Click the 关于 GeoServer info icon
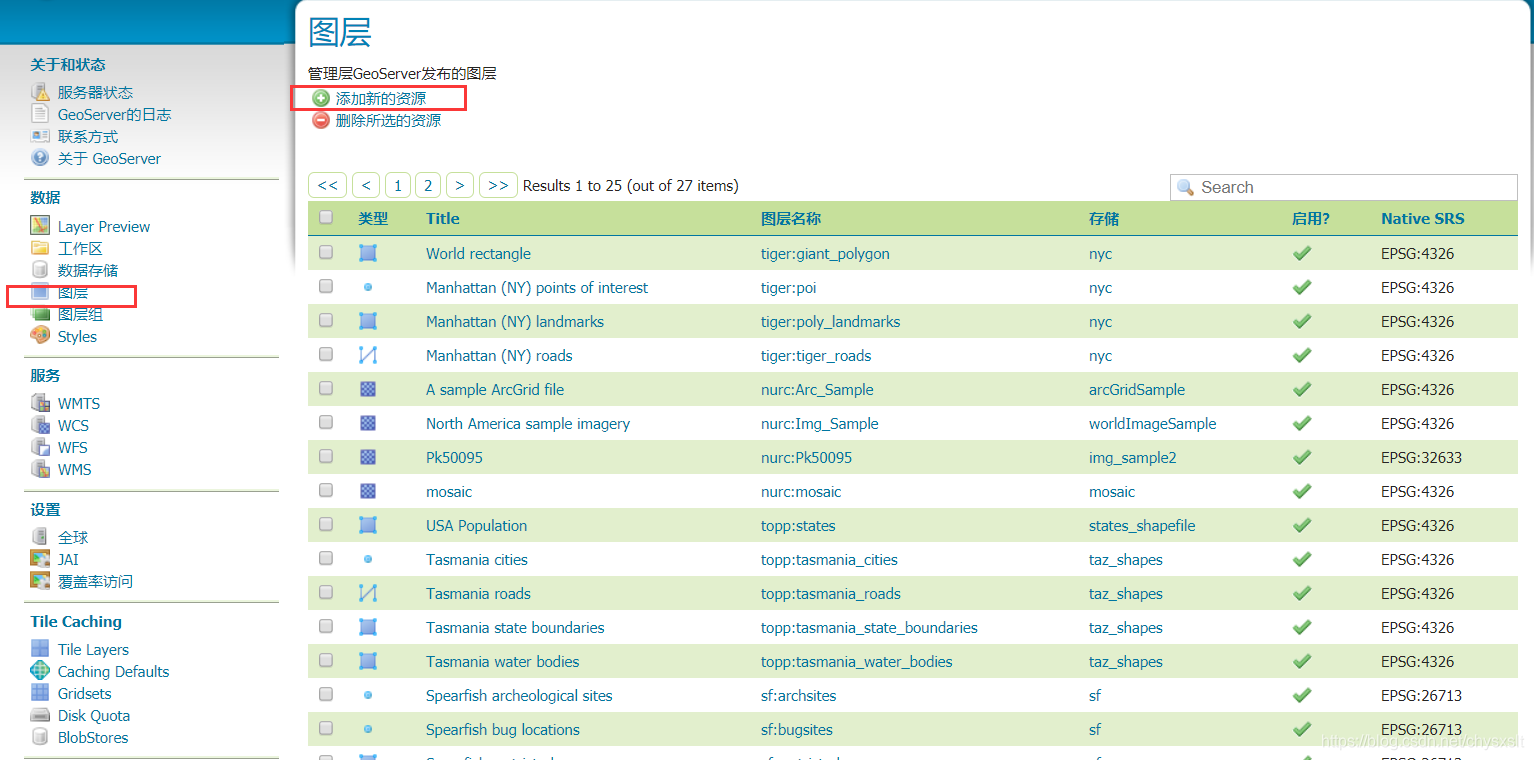Viewport: 1534px width, 760px height. pyautogui.click(x=40, y=158)
